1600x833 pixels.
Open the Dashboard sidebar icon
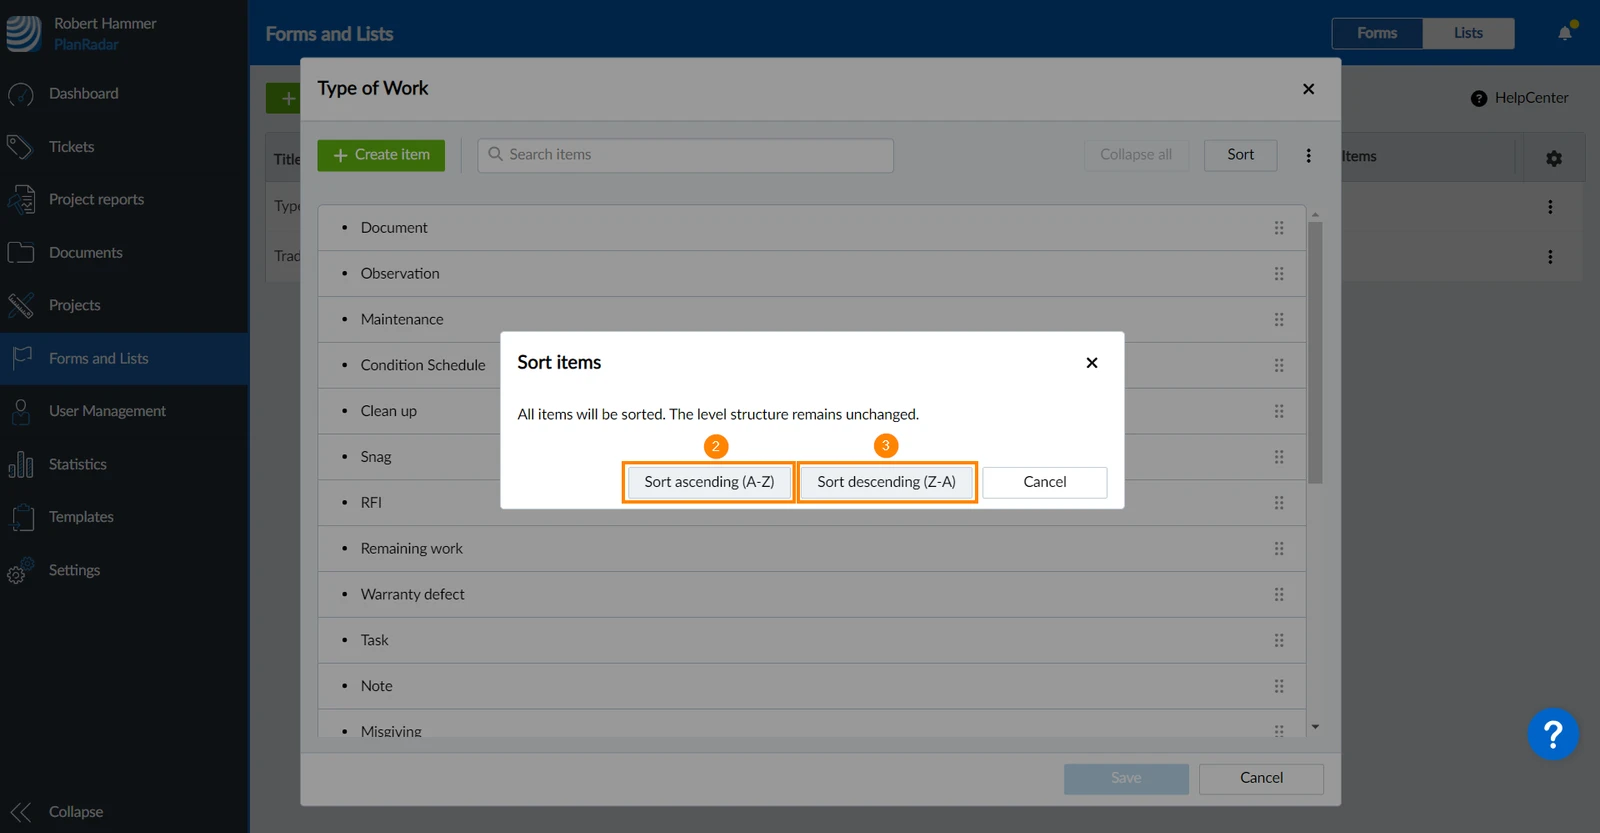tap(21, 94)
